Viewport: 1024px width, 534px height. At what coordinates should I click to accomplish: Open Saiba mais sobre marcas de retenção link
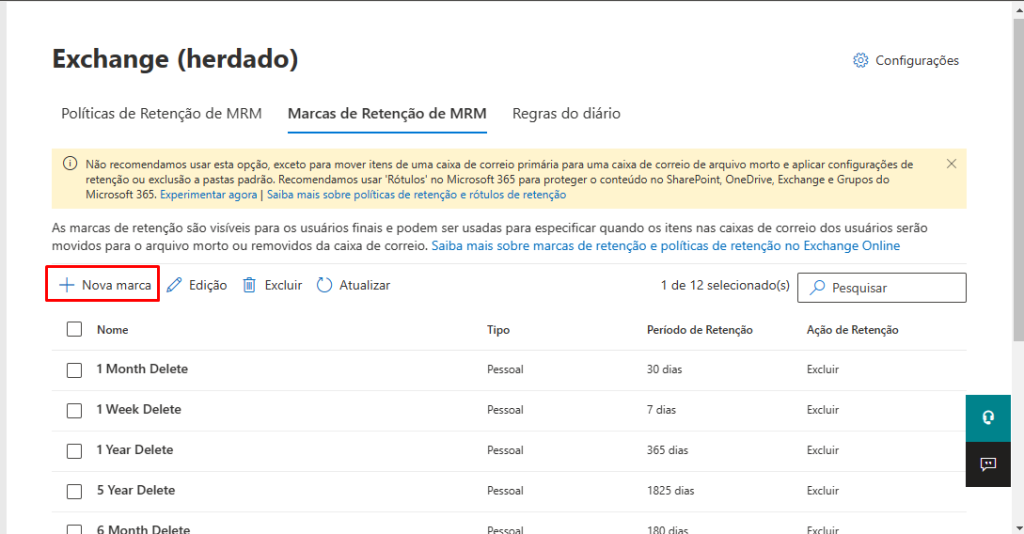point(665,246)
